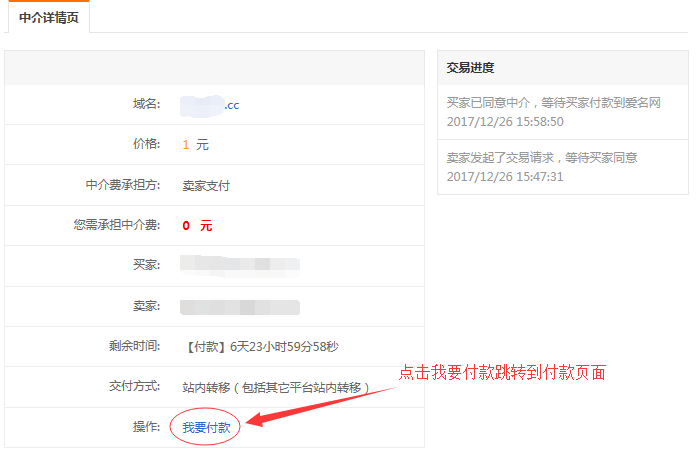Click the 域名 row label
Image resolution: width=700 pixels, height=460 pixels.
tap(146, 104)
